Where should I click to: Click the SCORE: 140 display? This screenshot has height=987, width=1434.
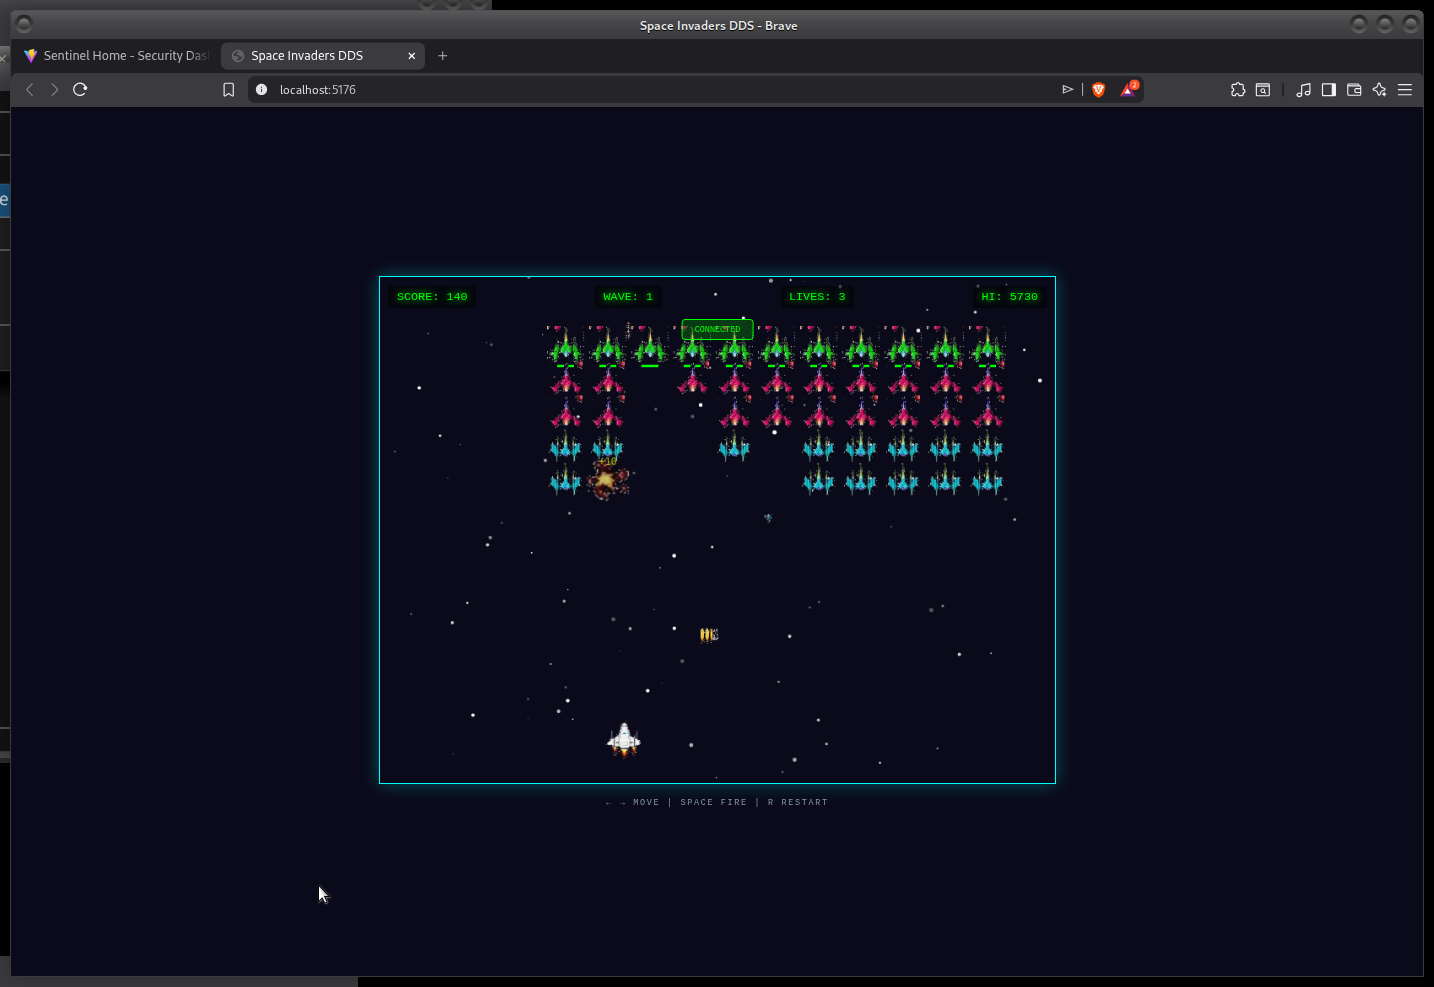pos(432,296)
